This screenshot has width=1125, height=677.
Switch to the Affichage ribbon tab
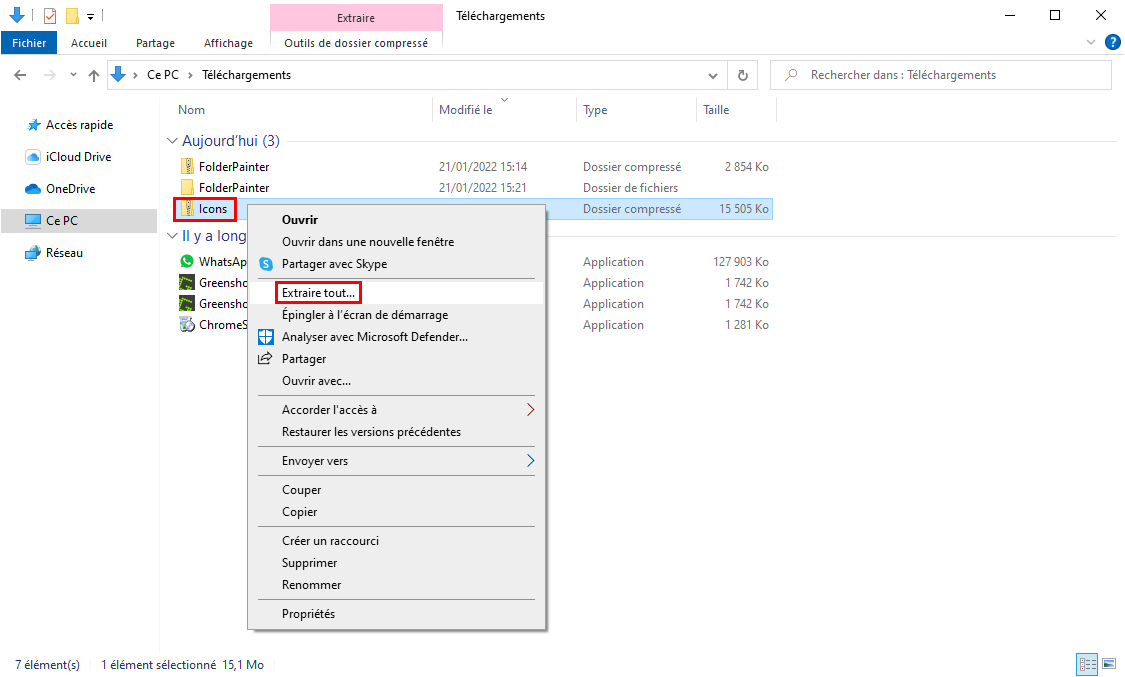click(228, 43)
